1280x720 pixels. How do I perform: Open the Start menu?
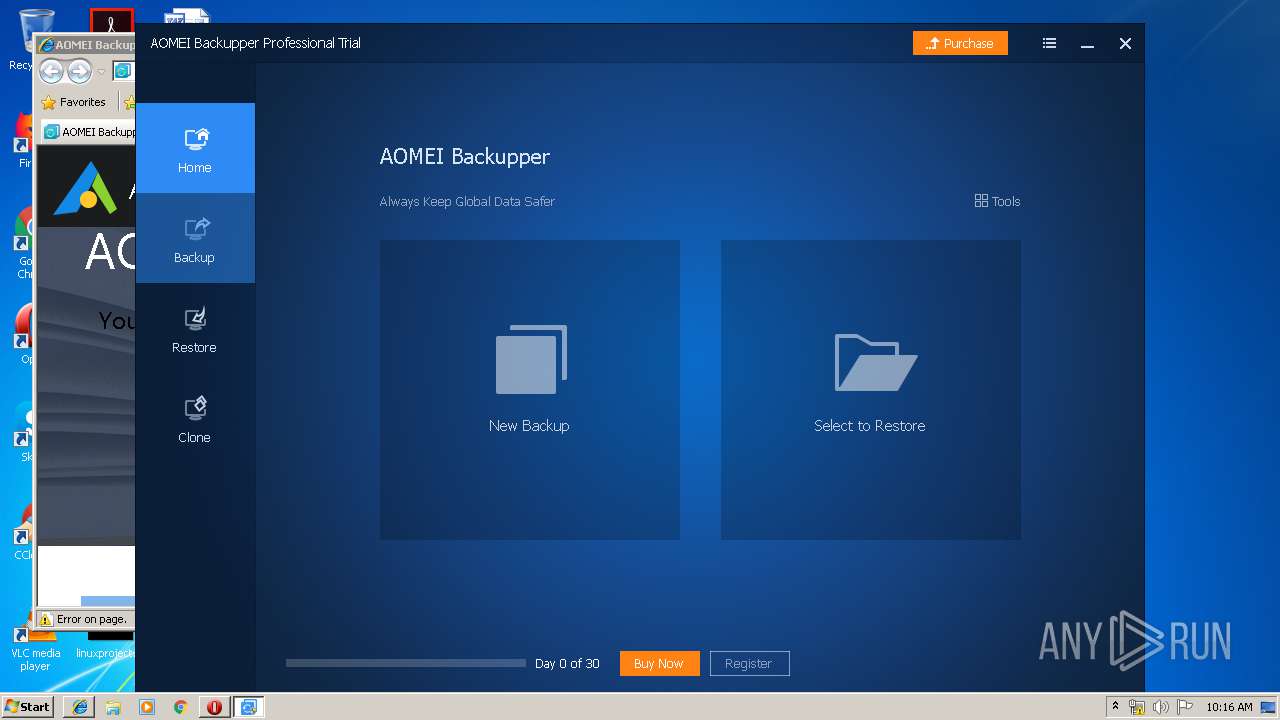pyautogui.click(x=27, y=706)
